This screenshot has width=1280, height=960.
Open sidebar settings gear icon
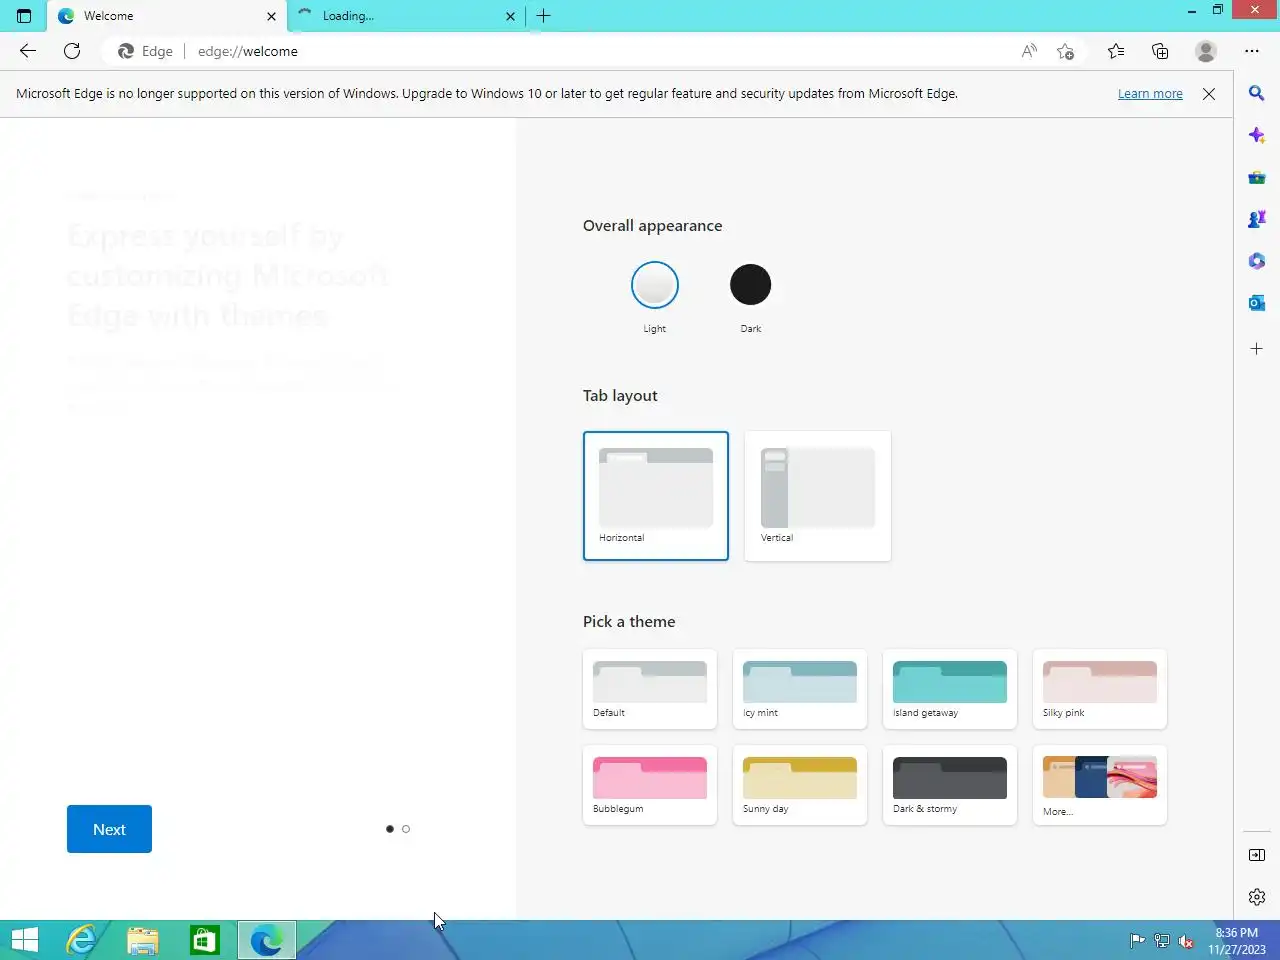click(1257, 897)
